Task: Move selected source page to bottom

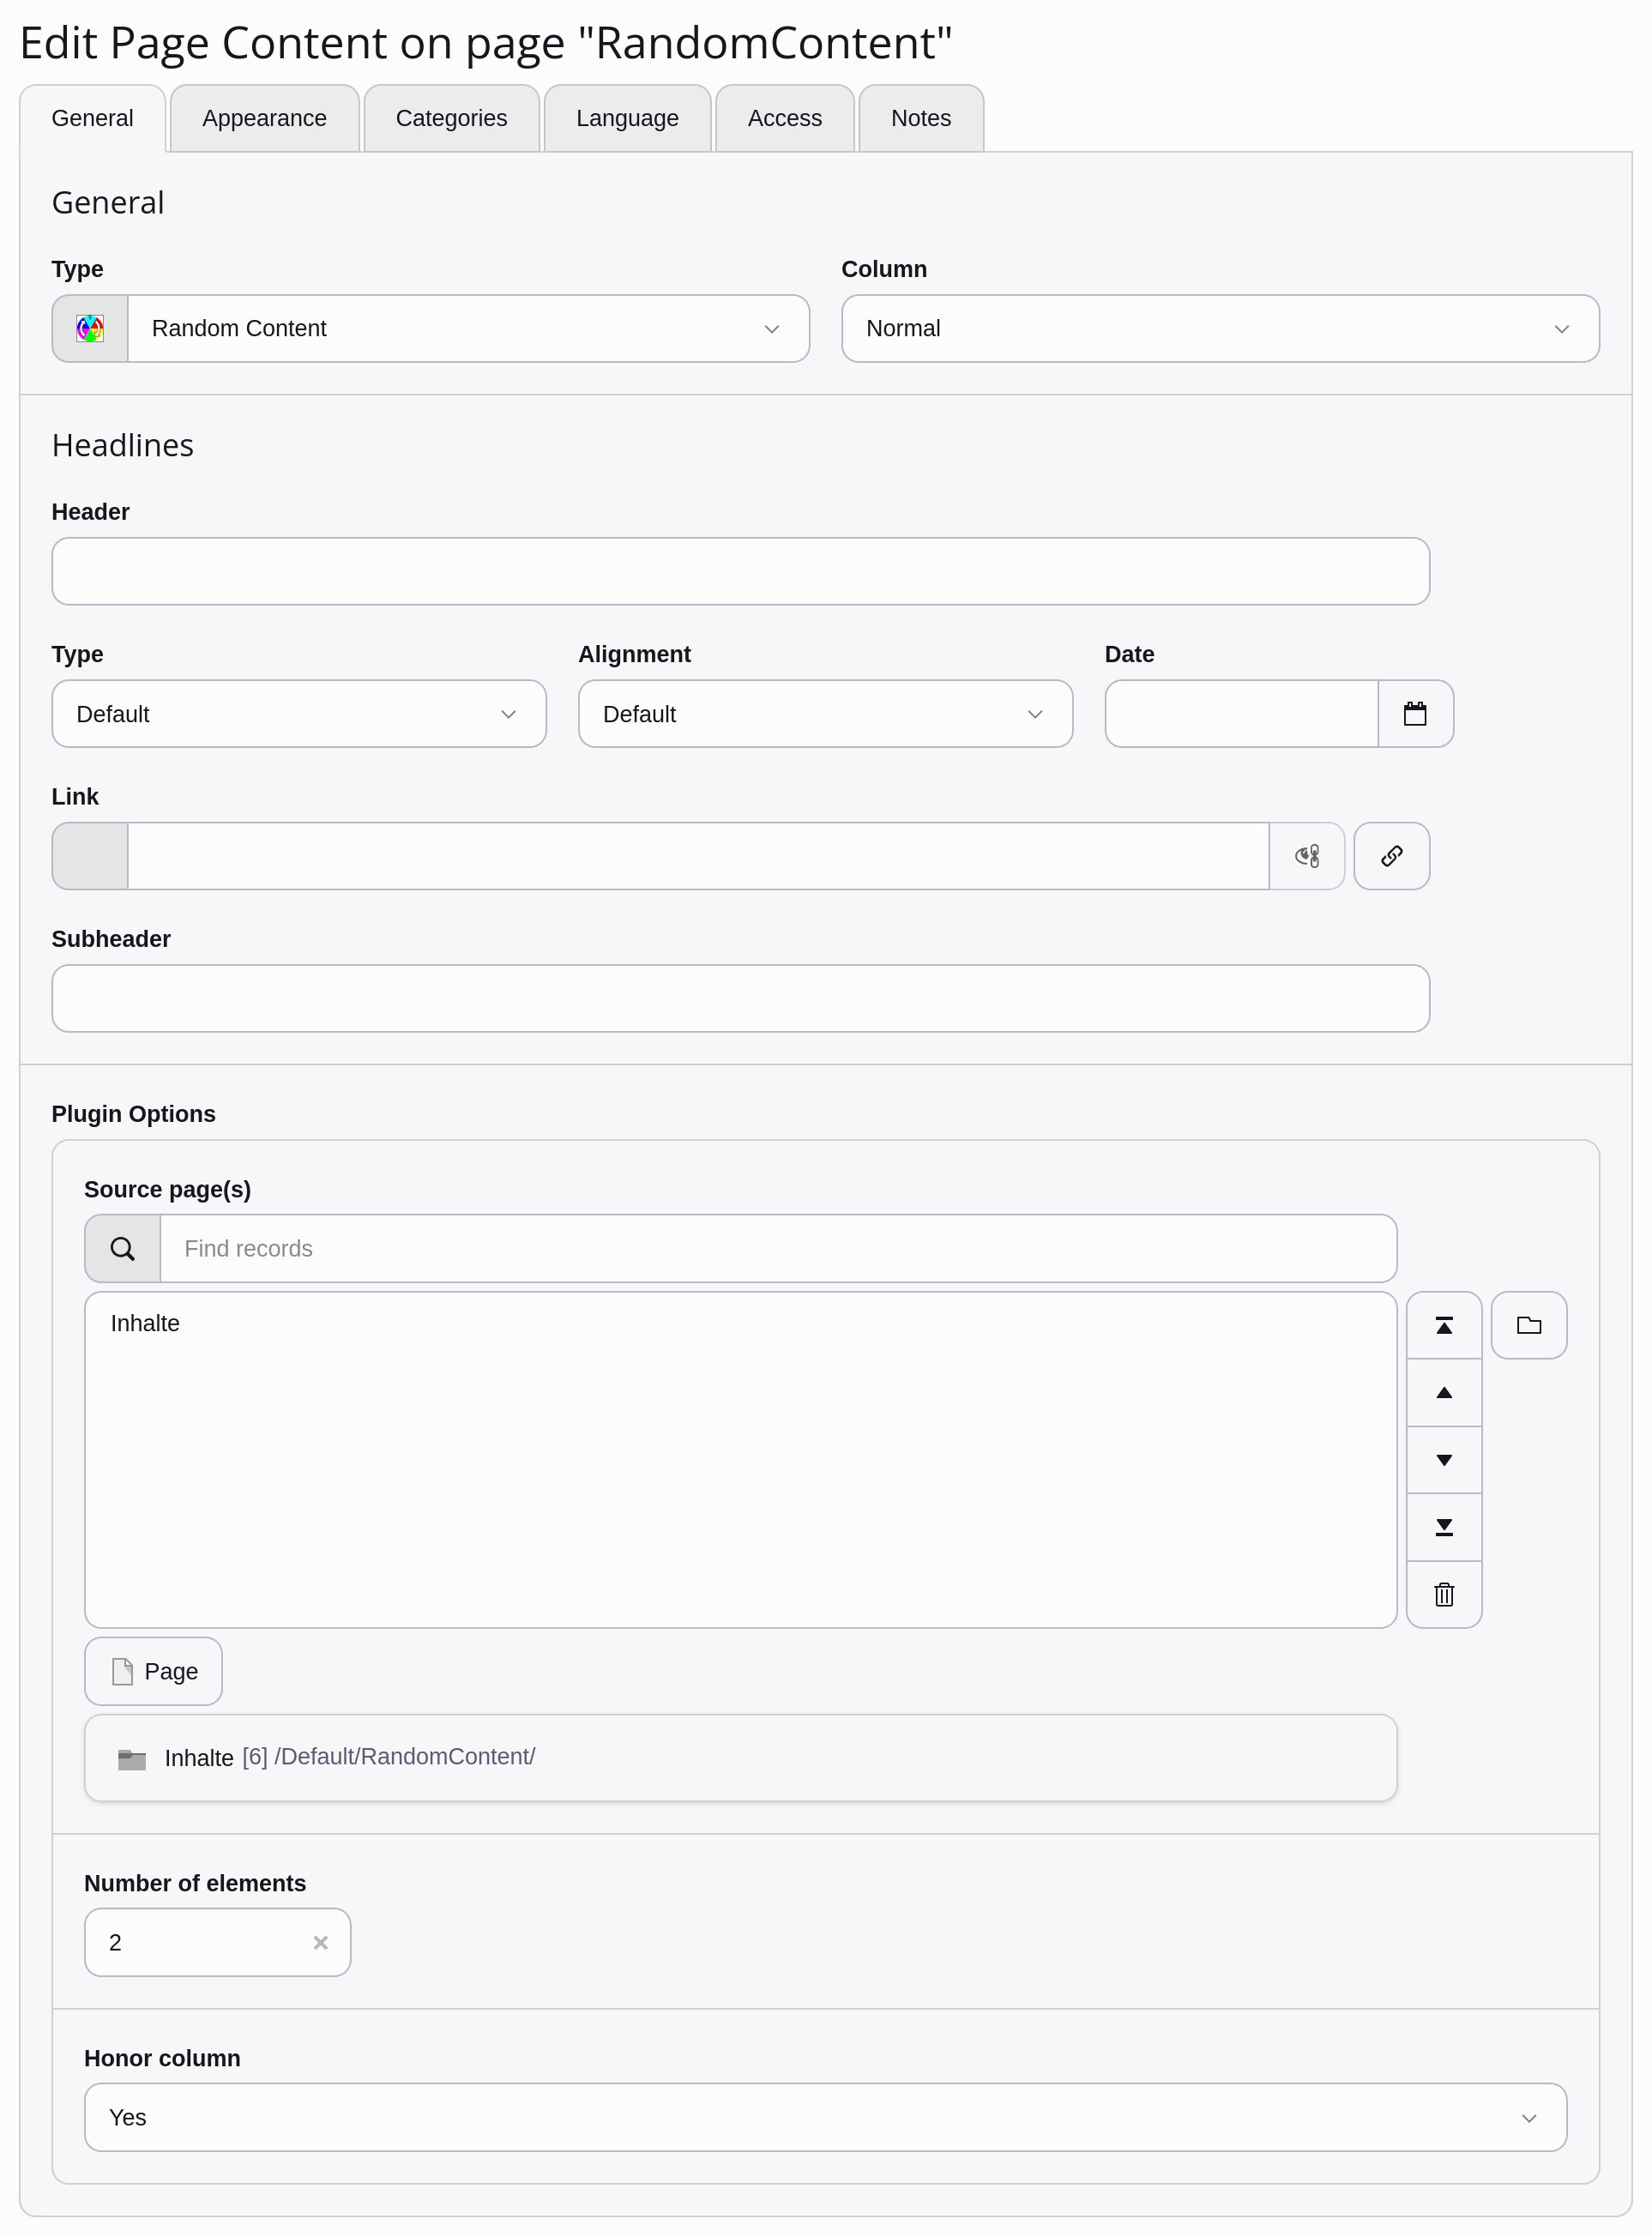Action: point(1444,1526)
